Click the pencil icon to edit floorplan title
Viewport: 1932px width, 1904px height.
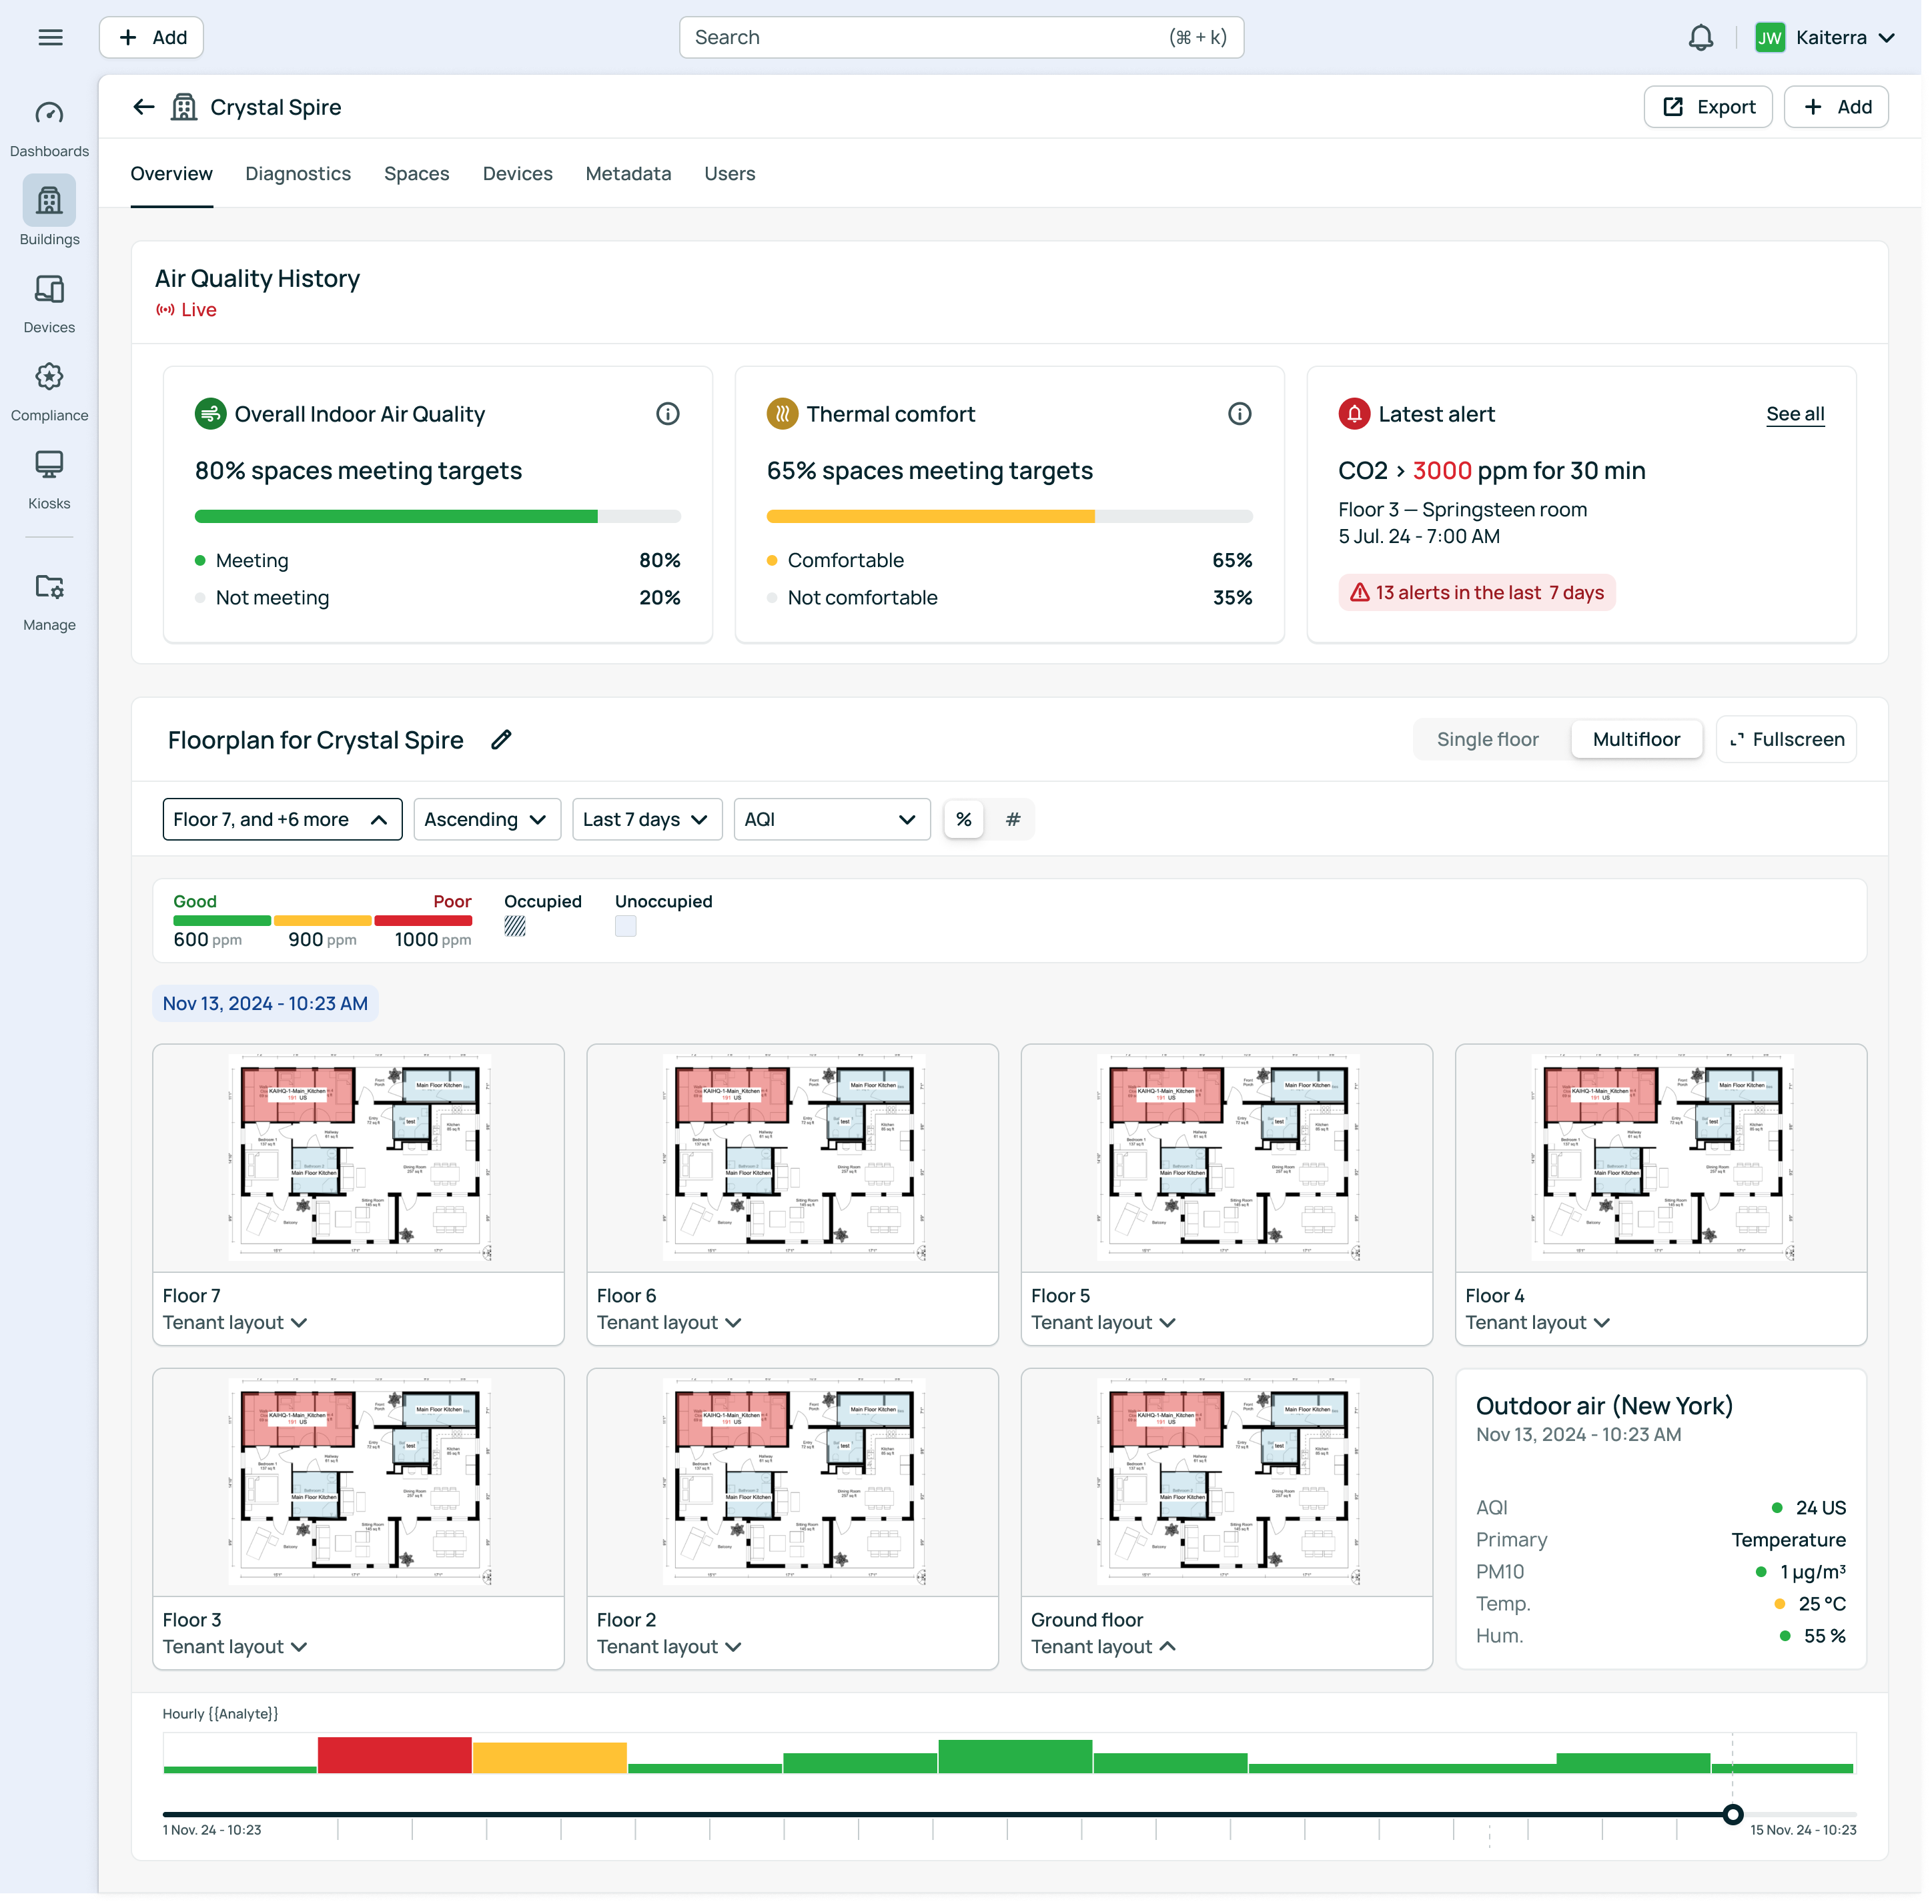(x=501, y=740)
